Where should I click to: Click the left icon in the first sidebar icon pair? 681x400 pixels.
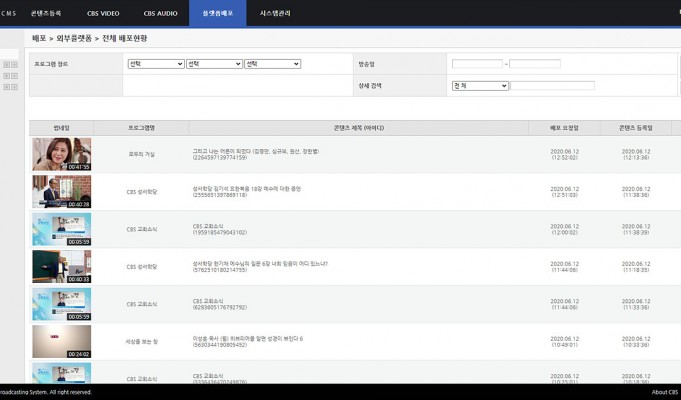pyautogui.click(x=7, y=64)
